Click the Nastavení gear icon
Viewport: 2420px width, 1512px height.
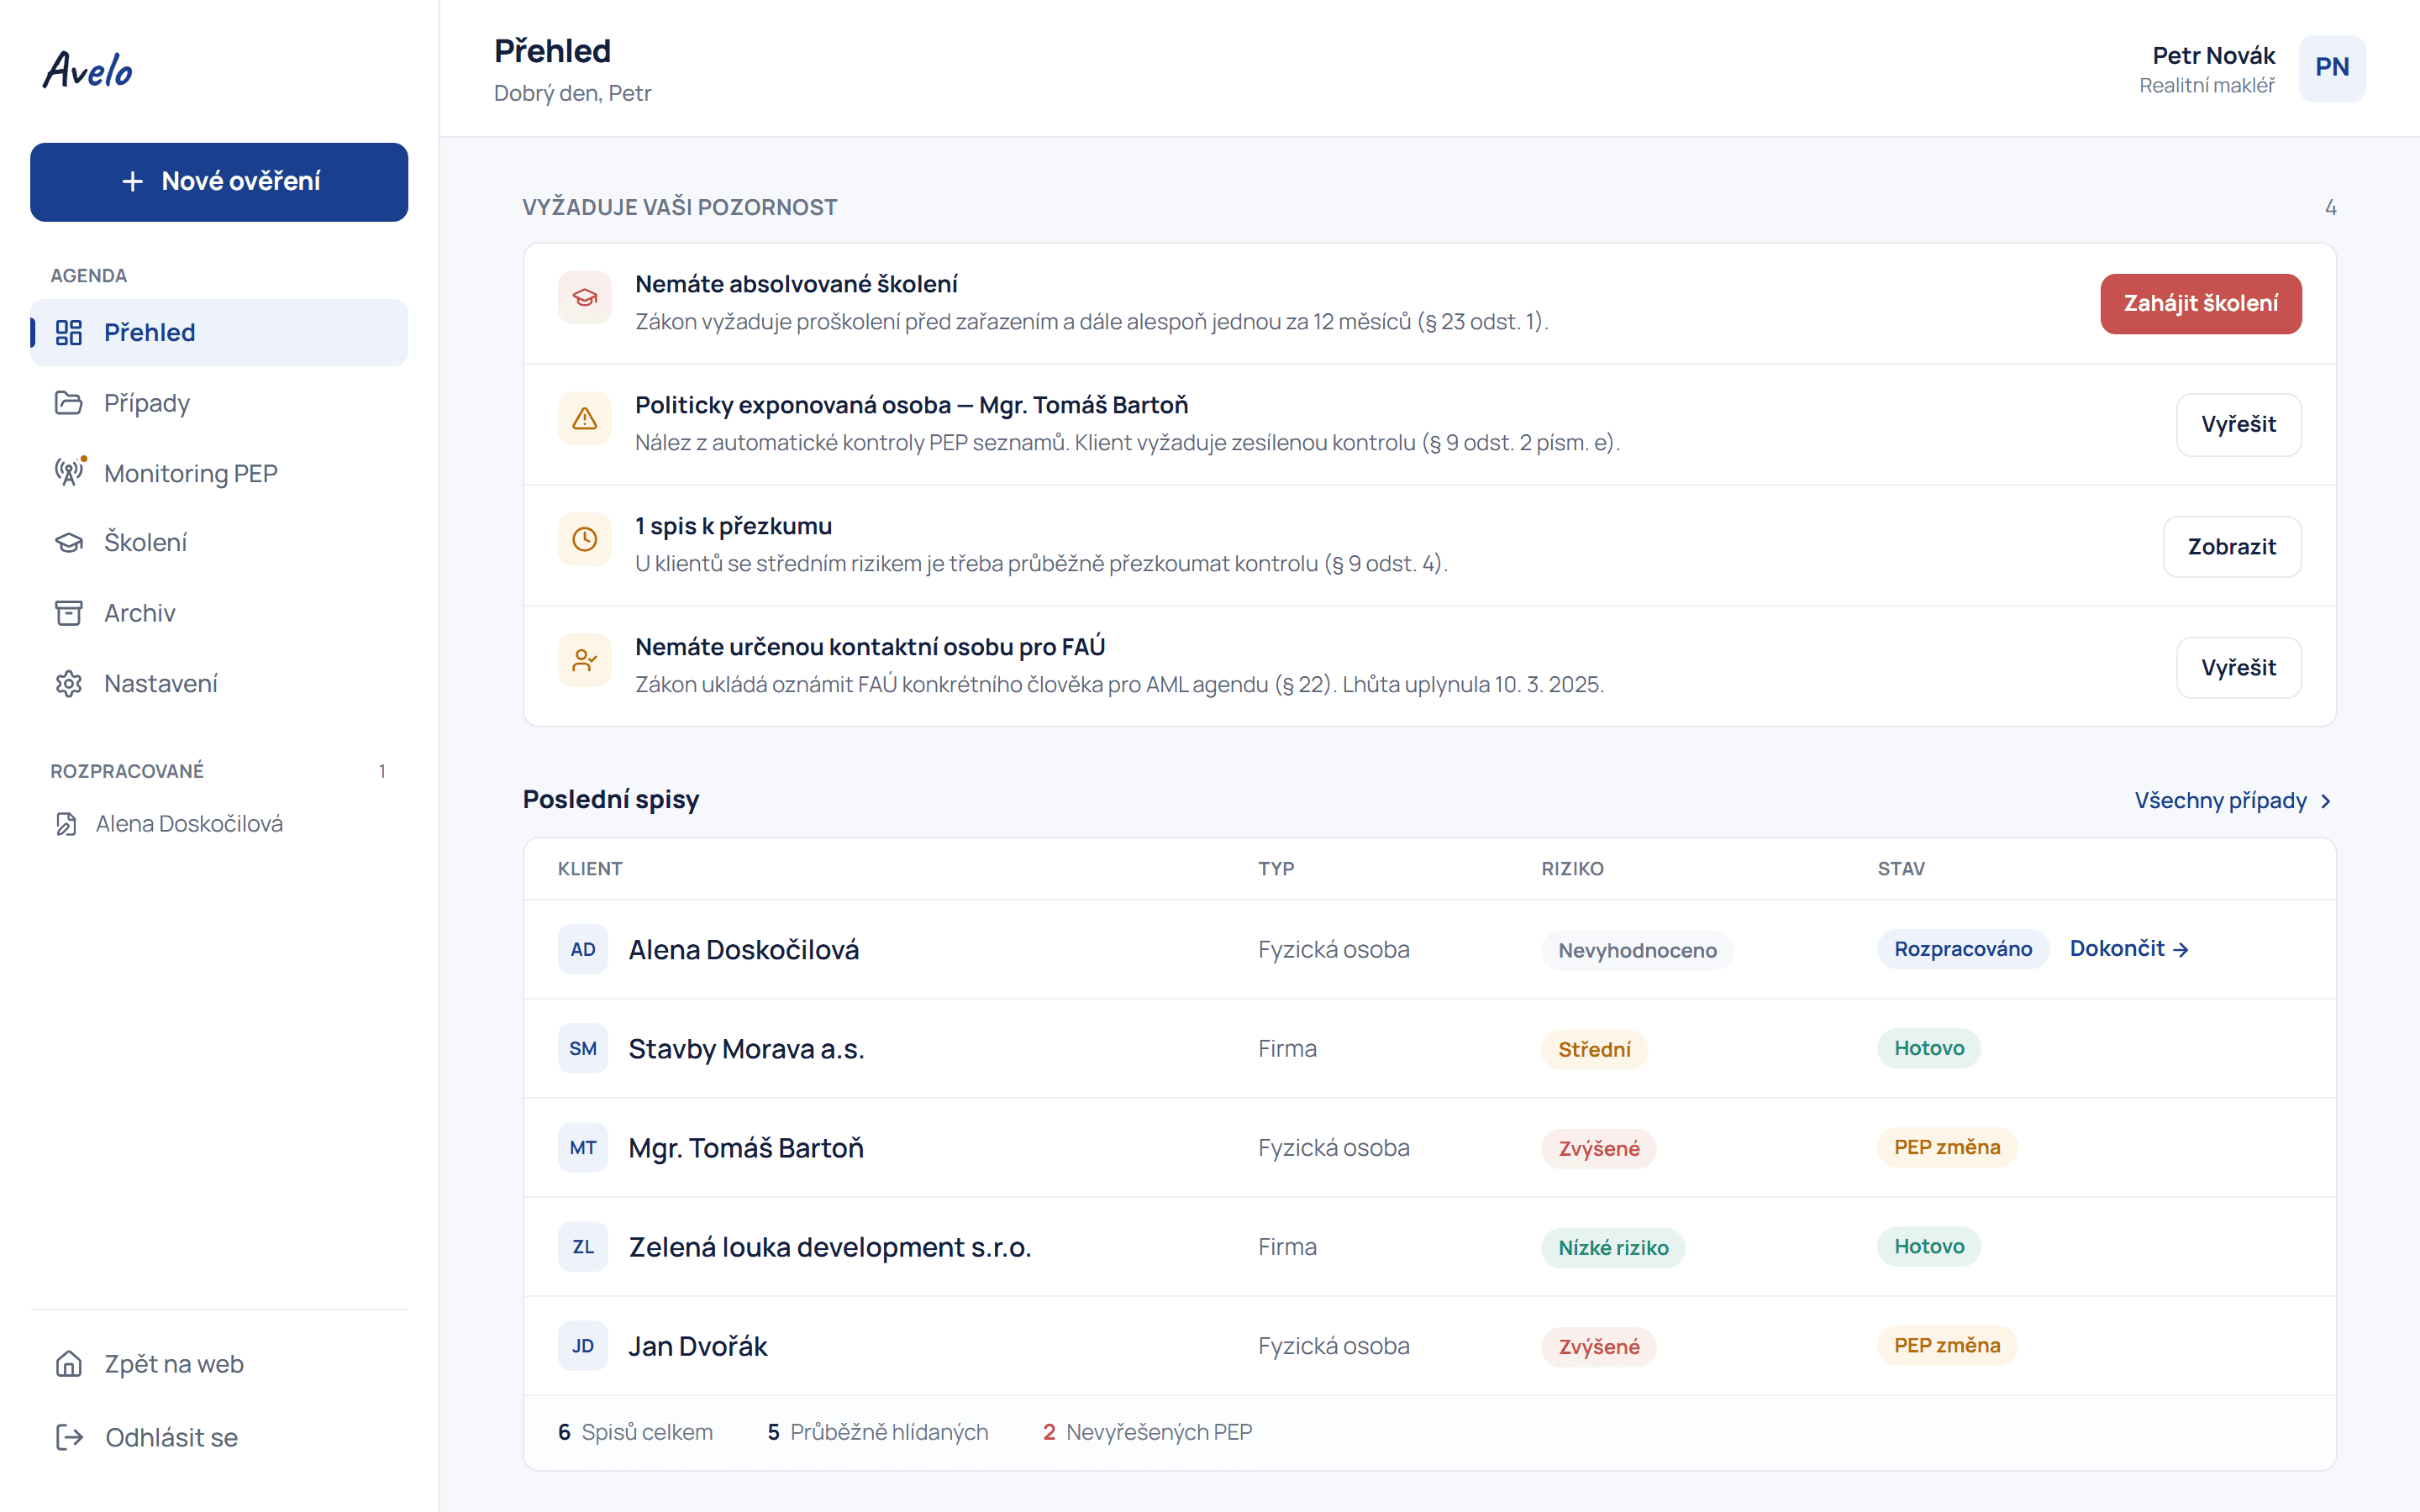click(68, 683)
